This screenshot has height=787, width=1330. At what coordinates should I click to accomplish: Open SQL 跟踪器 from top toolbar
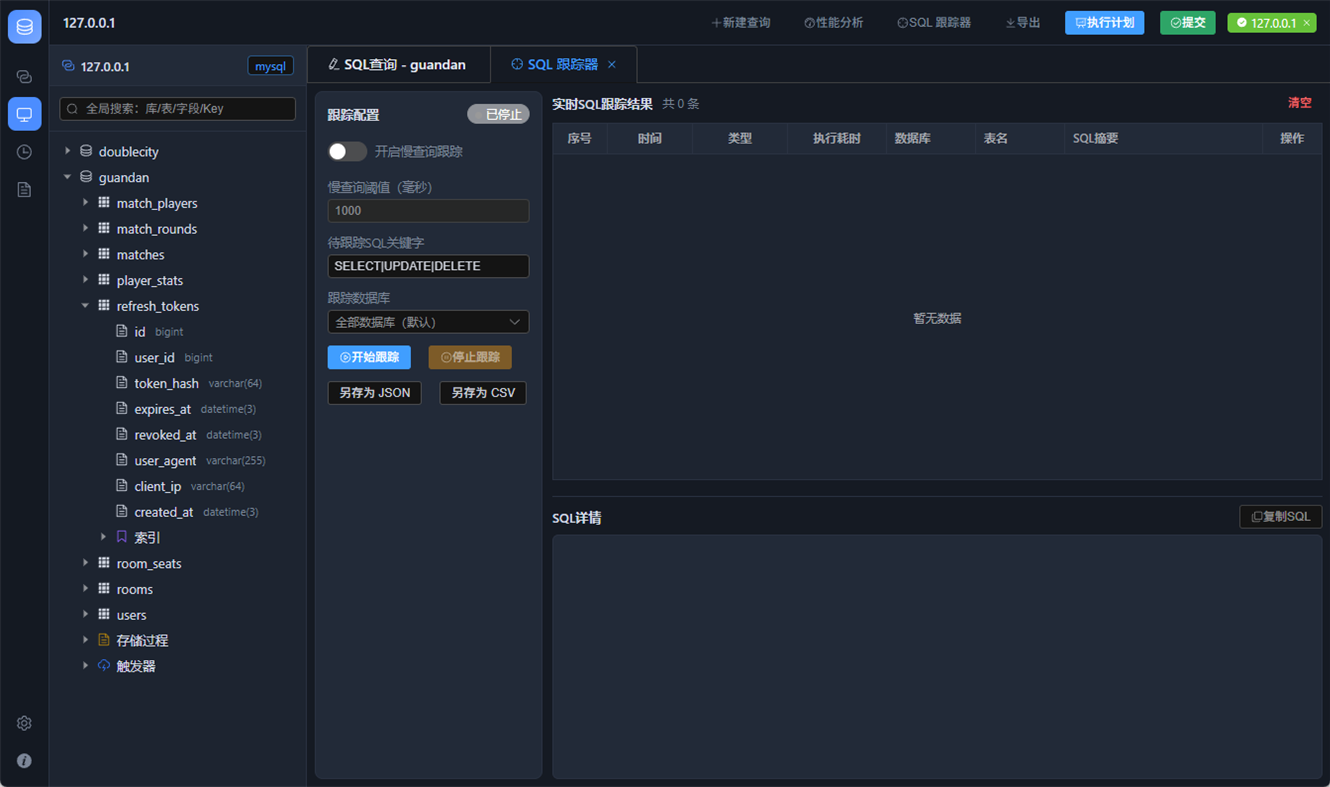tap(934, 22)
